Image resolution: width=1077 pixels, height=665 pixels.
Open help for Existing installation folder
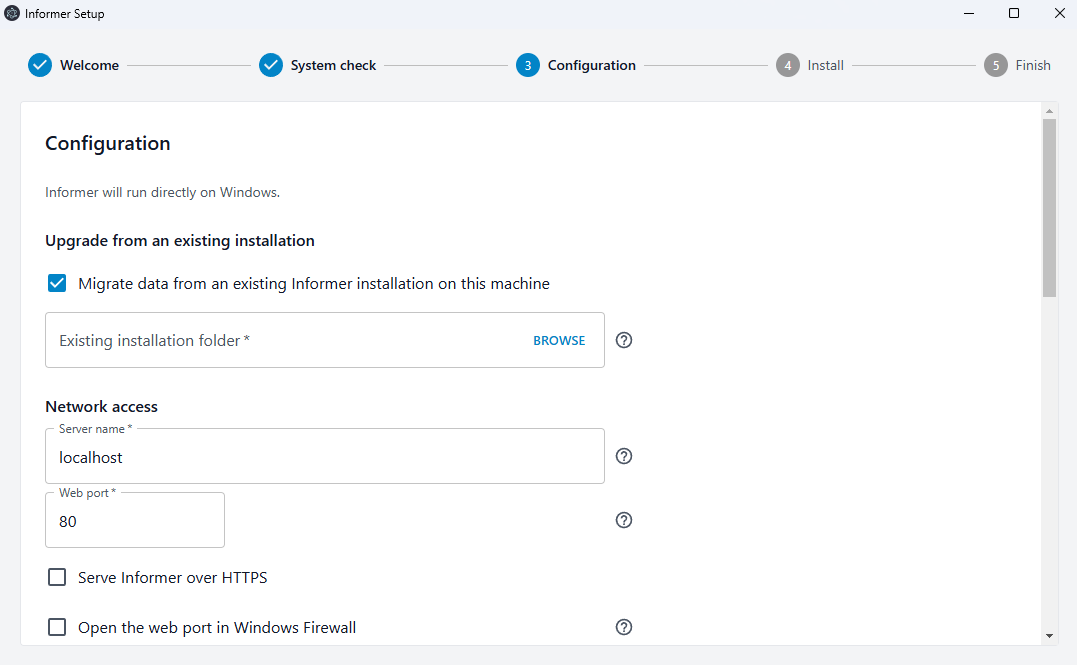click(x=624, y=340)
